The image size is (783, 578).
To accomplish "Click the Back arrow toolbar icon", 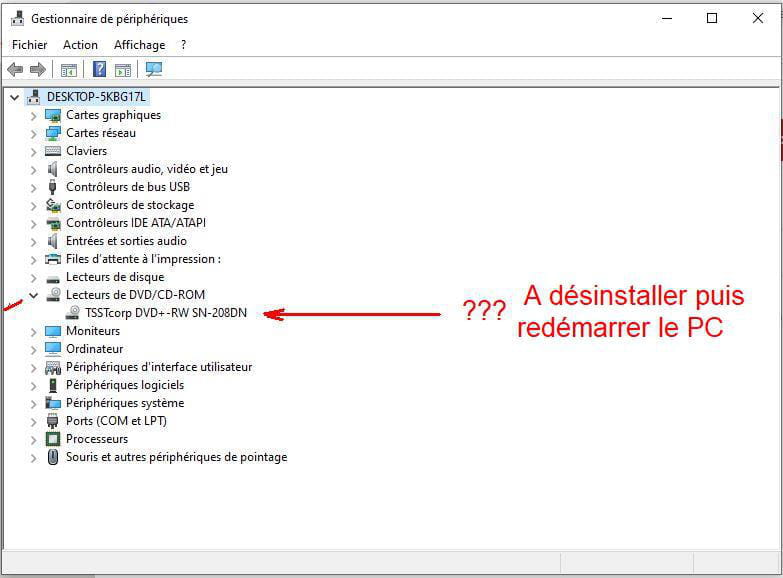I will 15,69.
